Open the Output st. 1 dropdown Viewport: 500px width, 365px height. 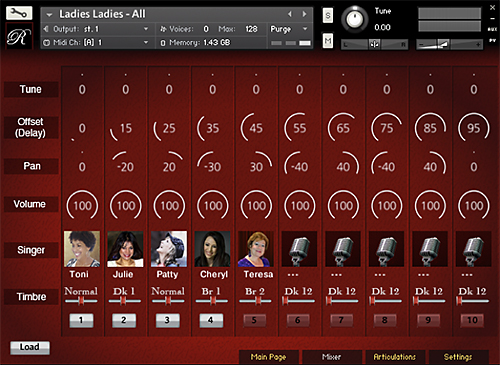(146, 29)
